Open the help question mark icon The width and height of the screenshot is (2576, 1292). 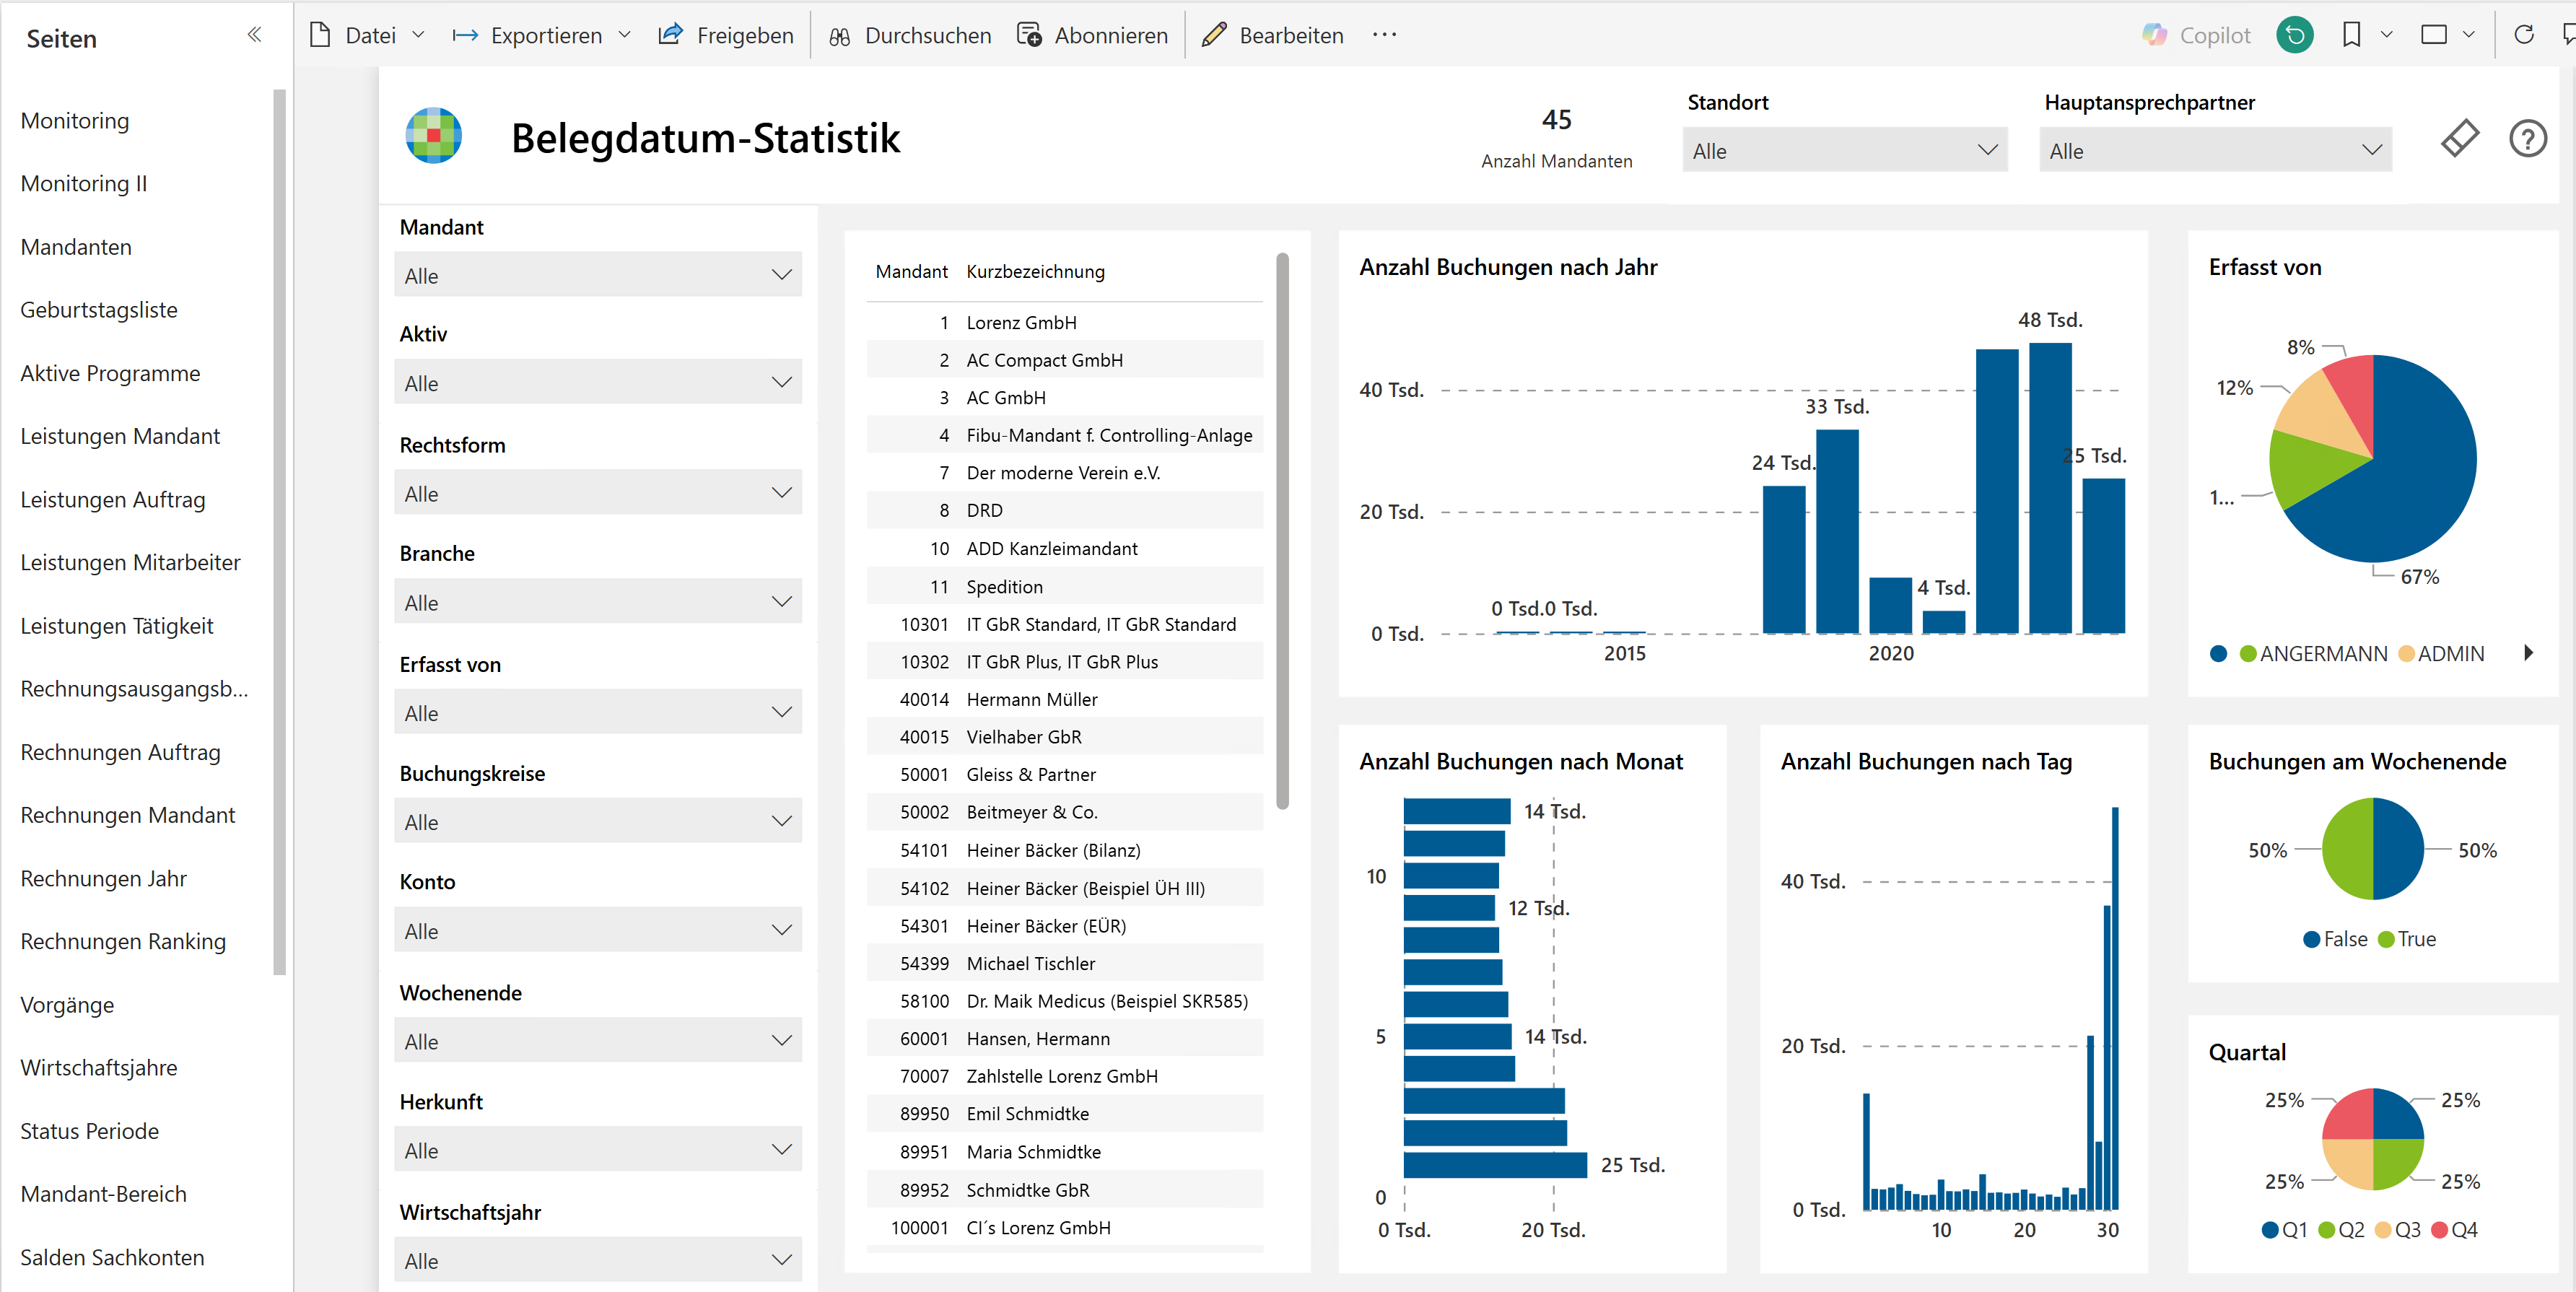point(2528,138)
